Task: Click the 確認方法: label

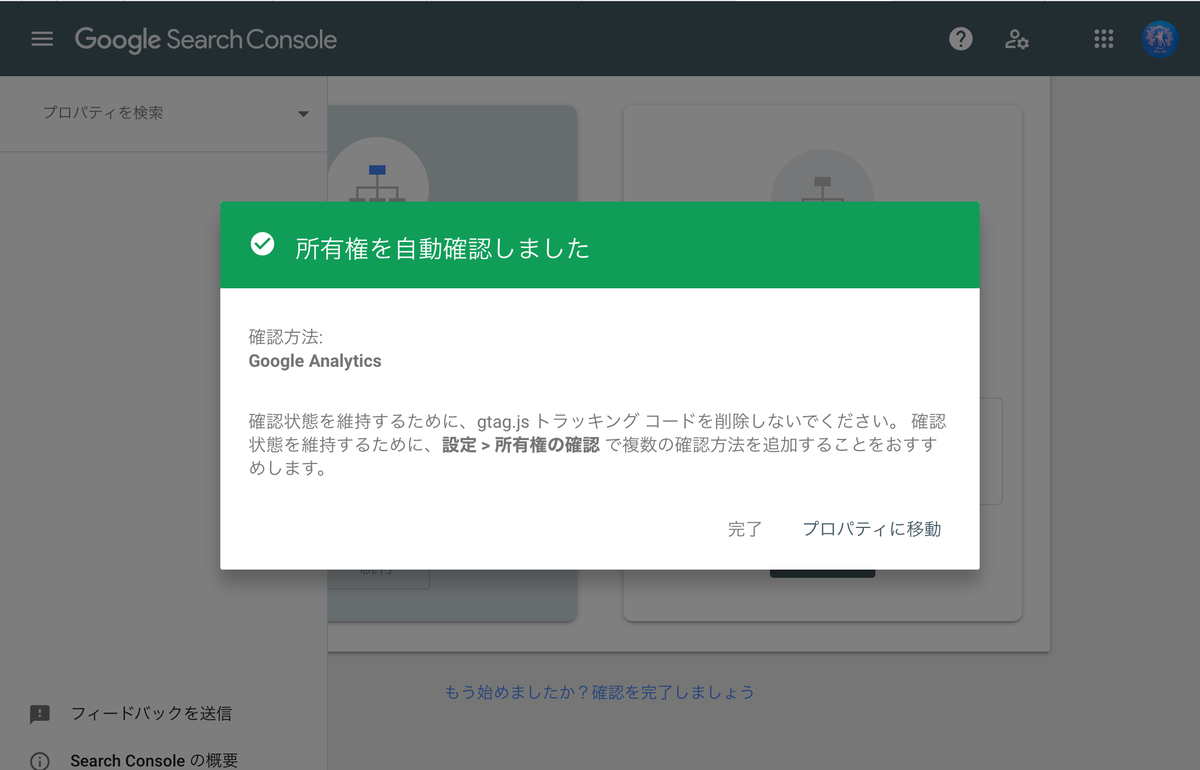Action: pos(286,338)
